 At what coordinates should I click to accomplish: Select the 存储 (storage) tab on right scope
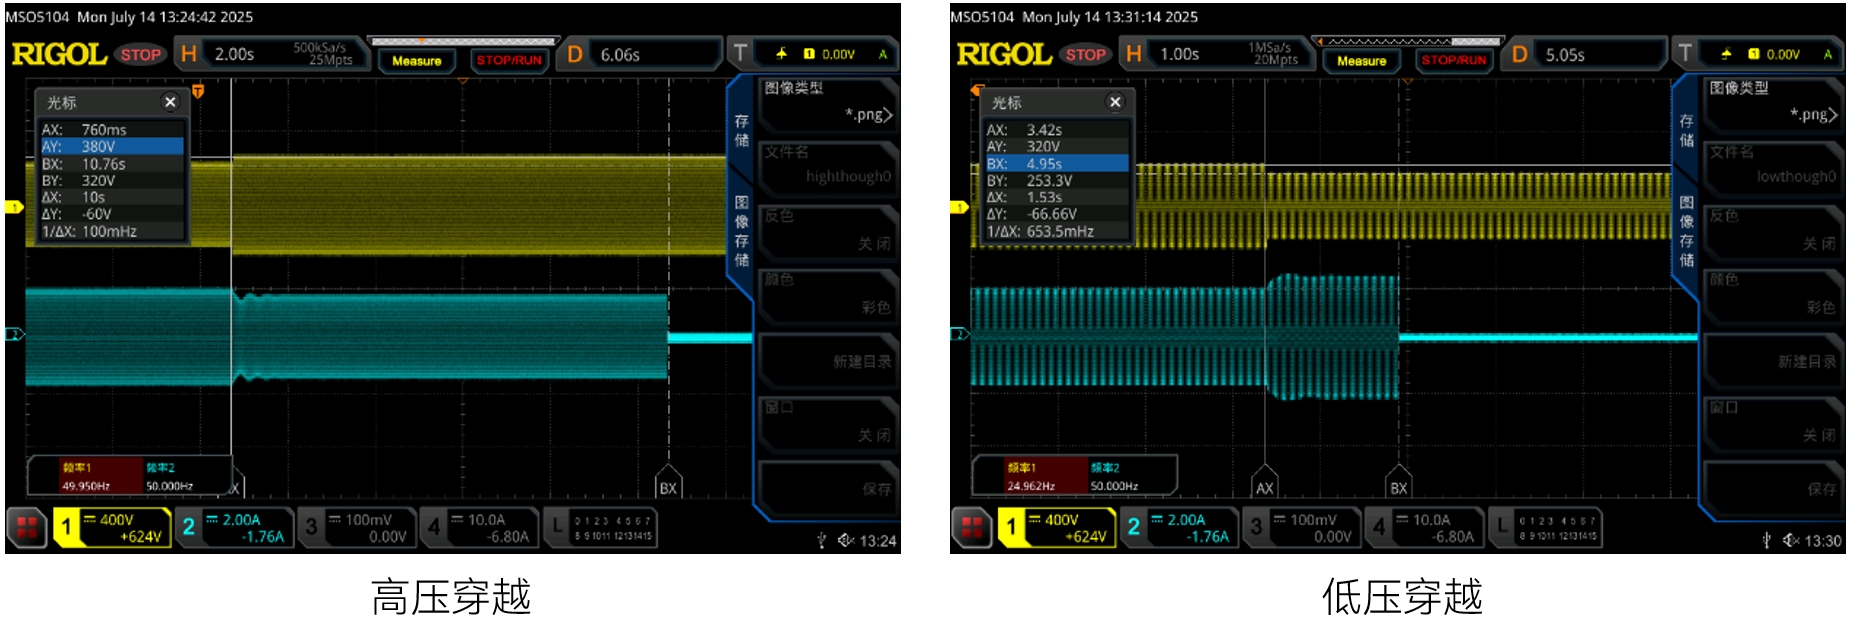pyautogui.click(x=1686, y=130)
